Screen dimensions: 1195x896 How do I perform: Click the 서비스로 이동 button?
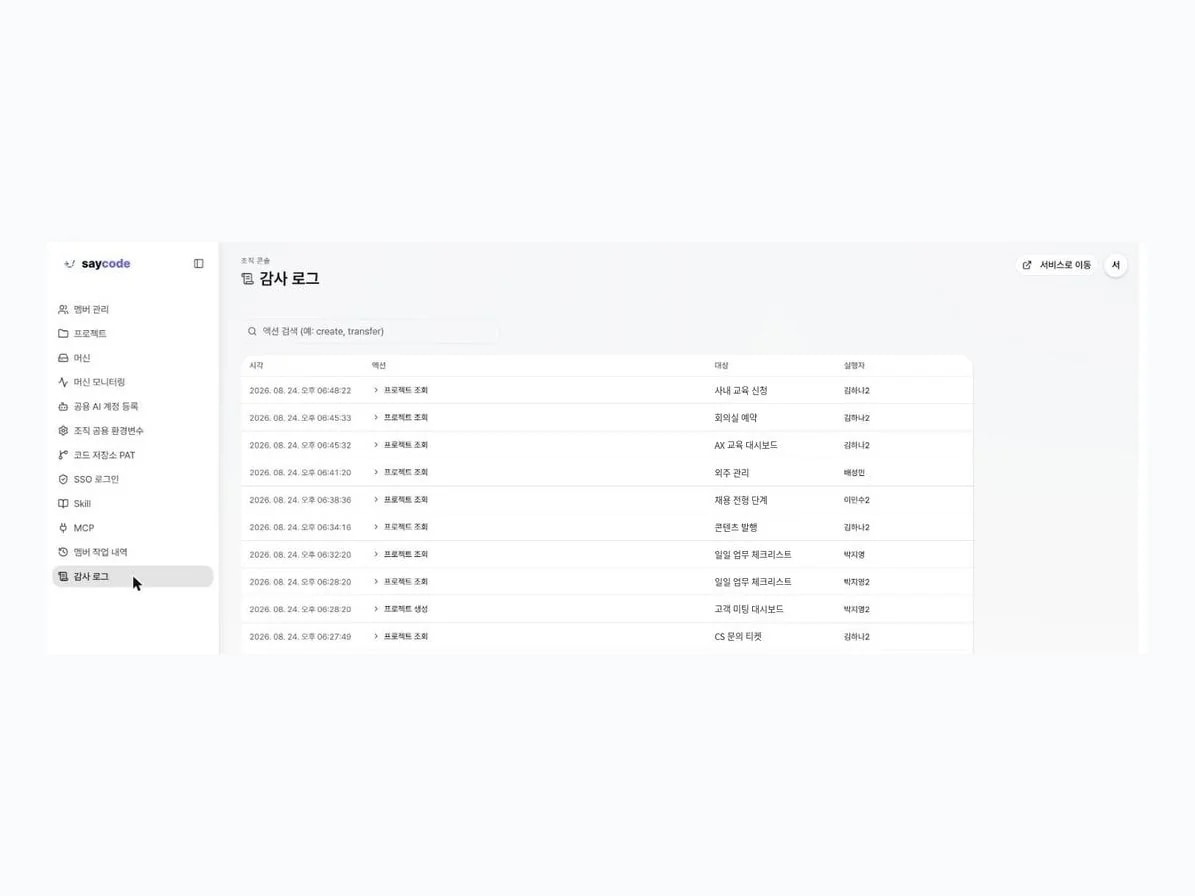pos(1056,265)
